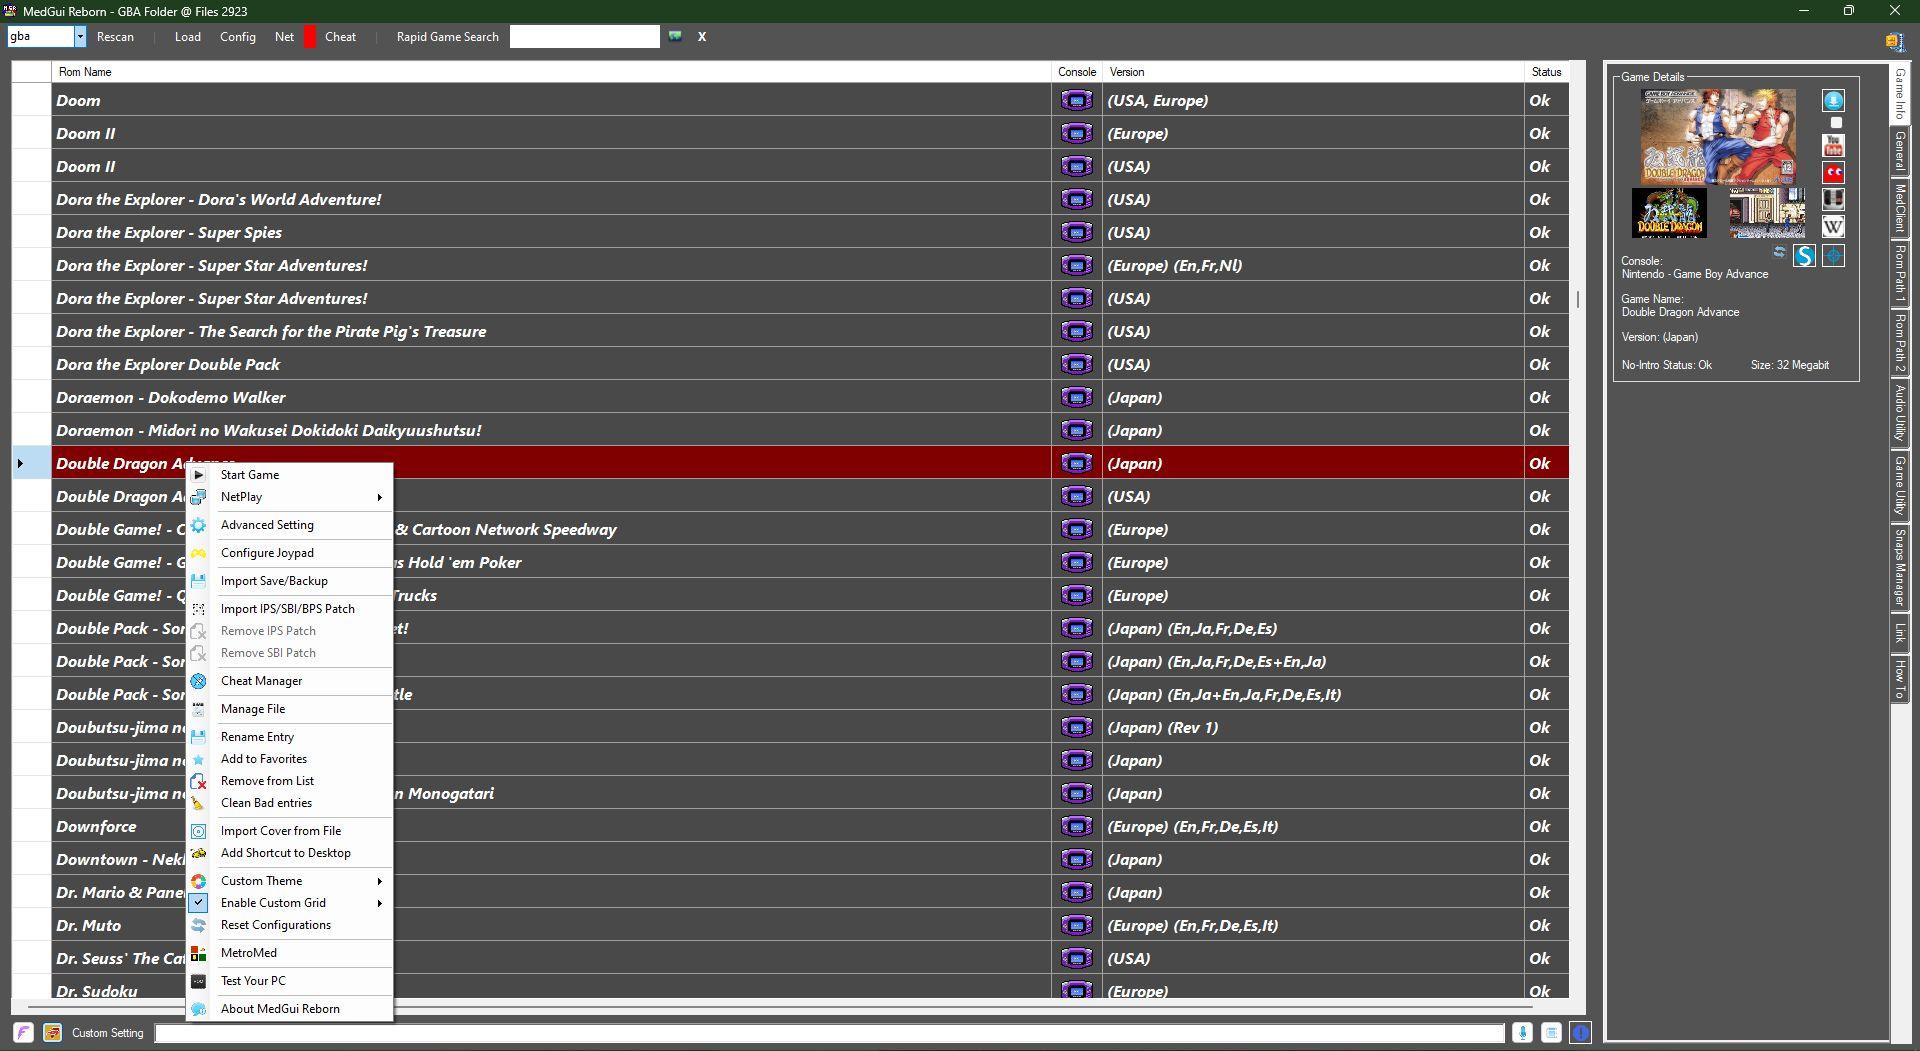Click the row arrow for Double Dragon Advance
Viewport: 1920px width, 1051px height.
point(20,463)
